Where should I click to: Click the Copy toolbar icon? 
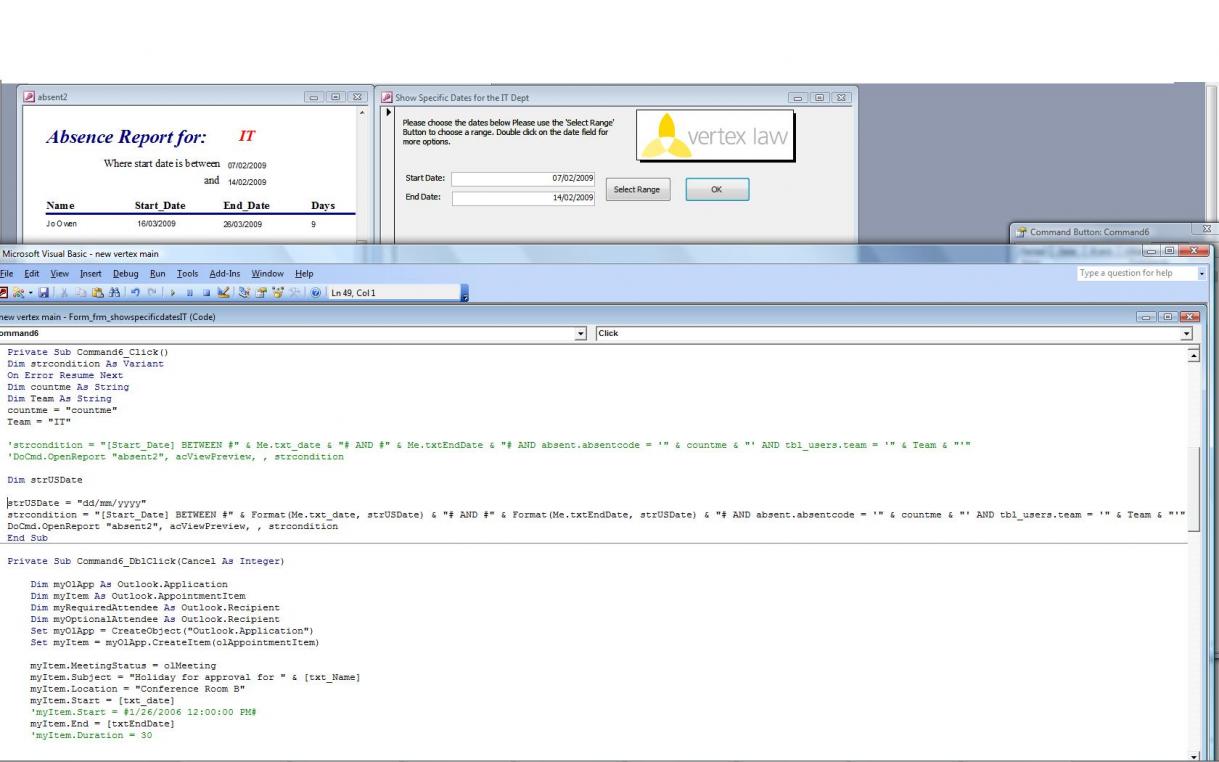pyautogui.click(x=80, y=293)
